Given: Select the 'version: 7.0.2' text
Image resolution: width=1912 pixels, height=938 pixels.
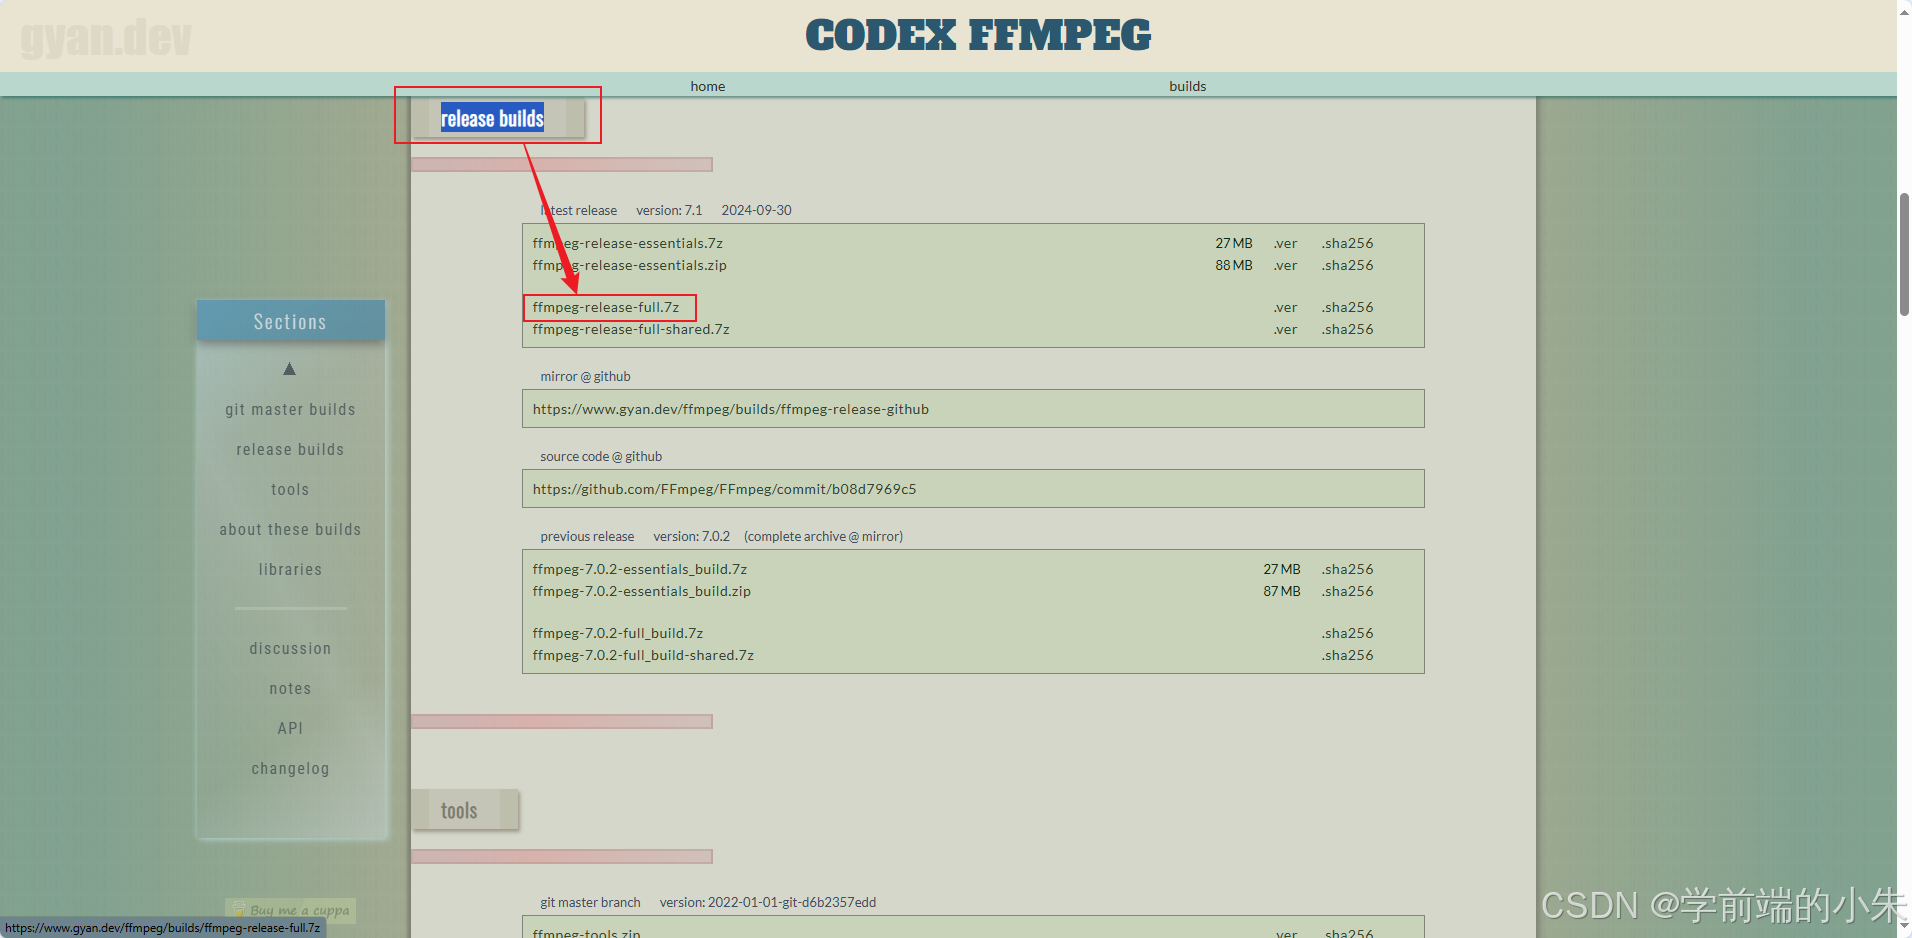Looking at the screenshot, I should pos(691,536).
